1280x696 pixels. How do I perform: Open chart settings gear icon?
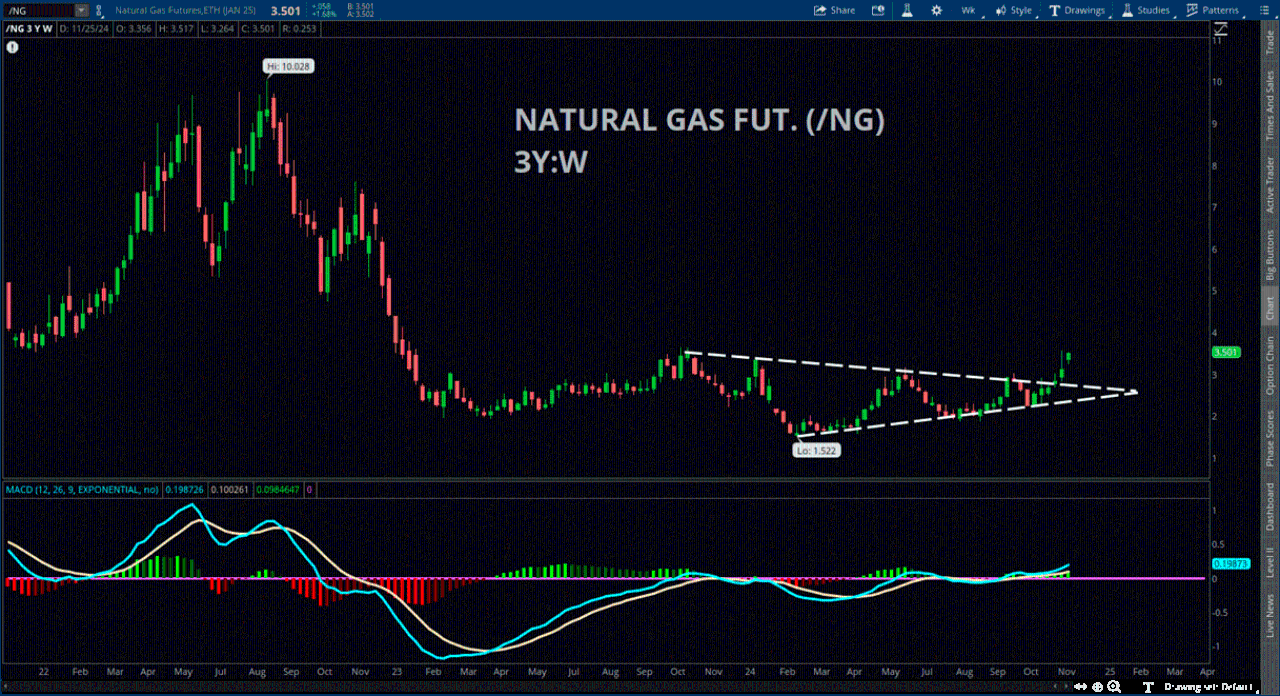point(937,10)
